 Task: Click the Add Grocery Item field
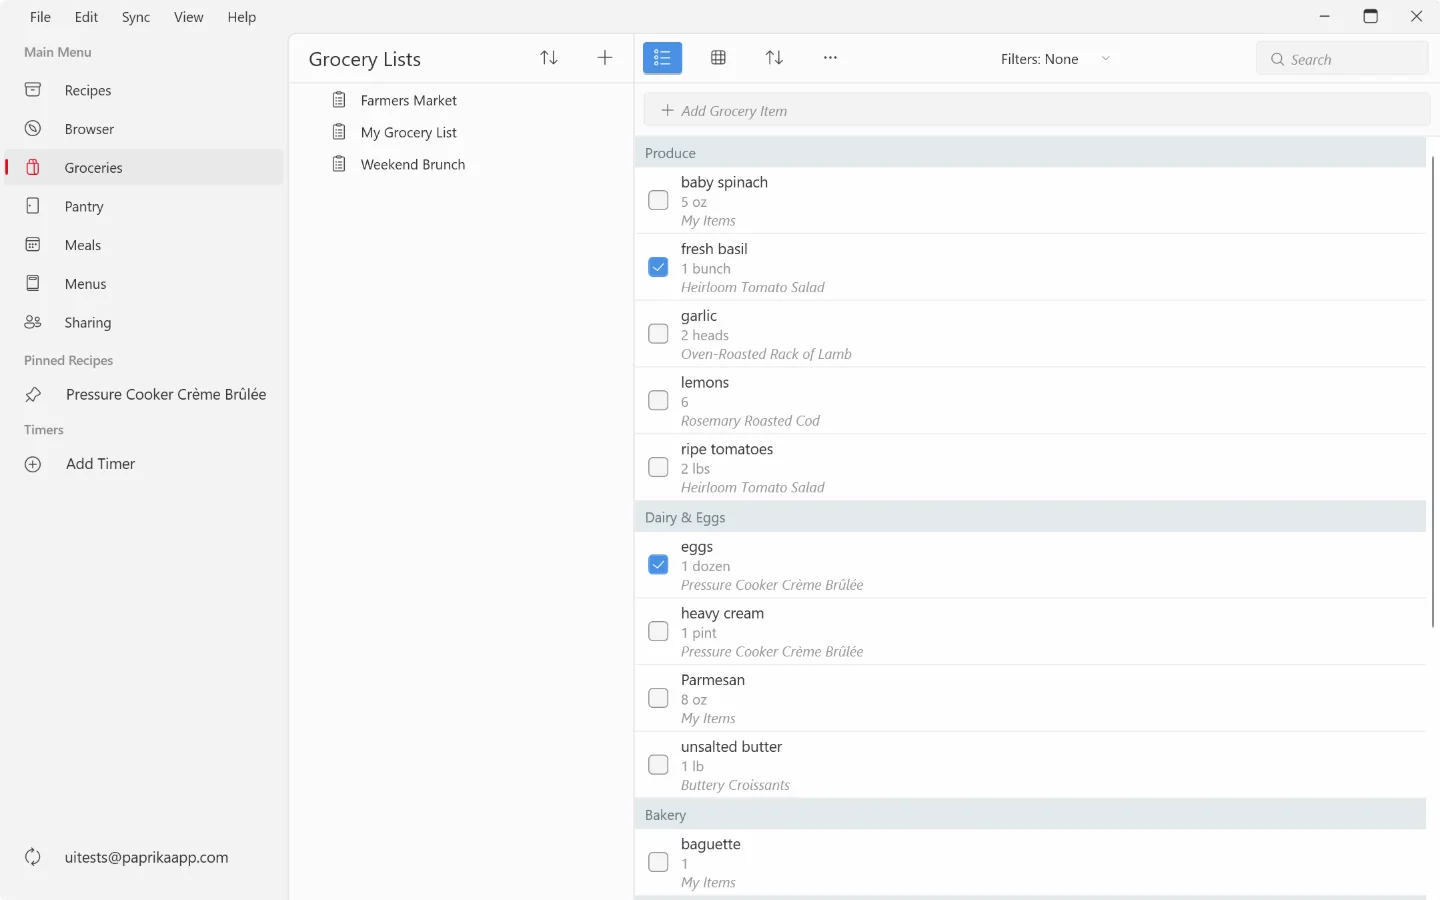point(1036,111)
